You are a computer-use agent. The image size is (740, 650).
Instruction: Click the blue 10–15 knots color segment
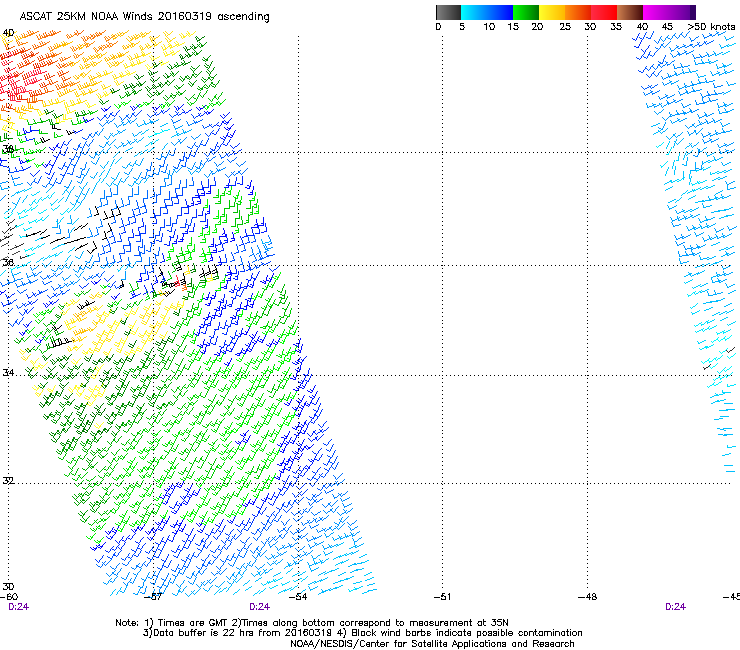click(x=500, y=12)
